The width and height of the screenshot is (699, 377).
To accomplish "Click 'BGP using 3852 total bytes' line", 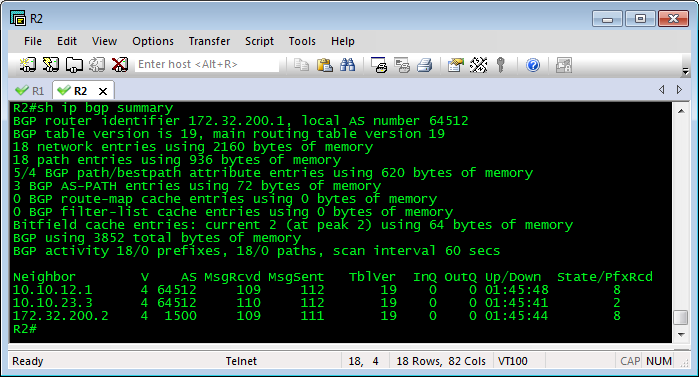I will click(156, 238).
